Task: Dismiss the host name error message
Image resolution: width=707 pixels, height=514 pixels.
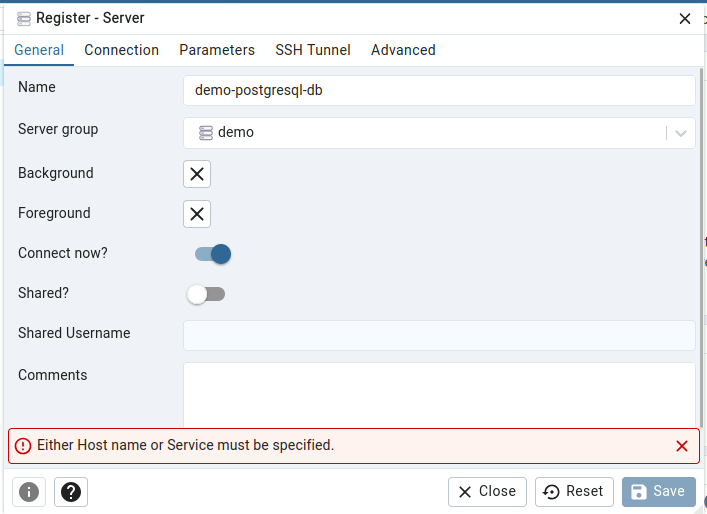Action: [x=682, y=446]
